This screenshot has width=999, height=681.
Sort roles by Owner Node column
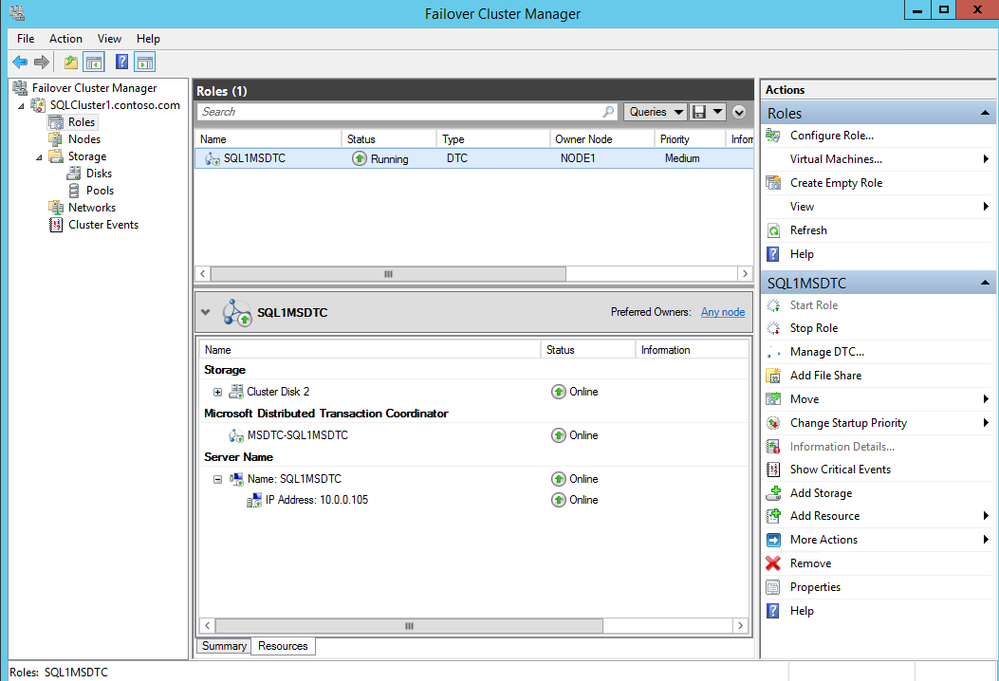[x=601, y=139]
